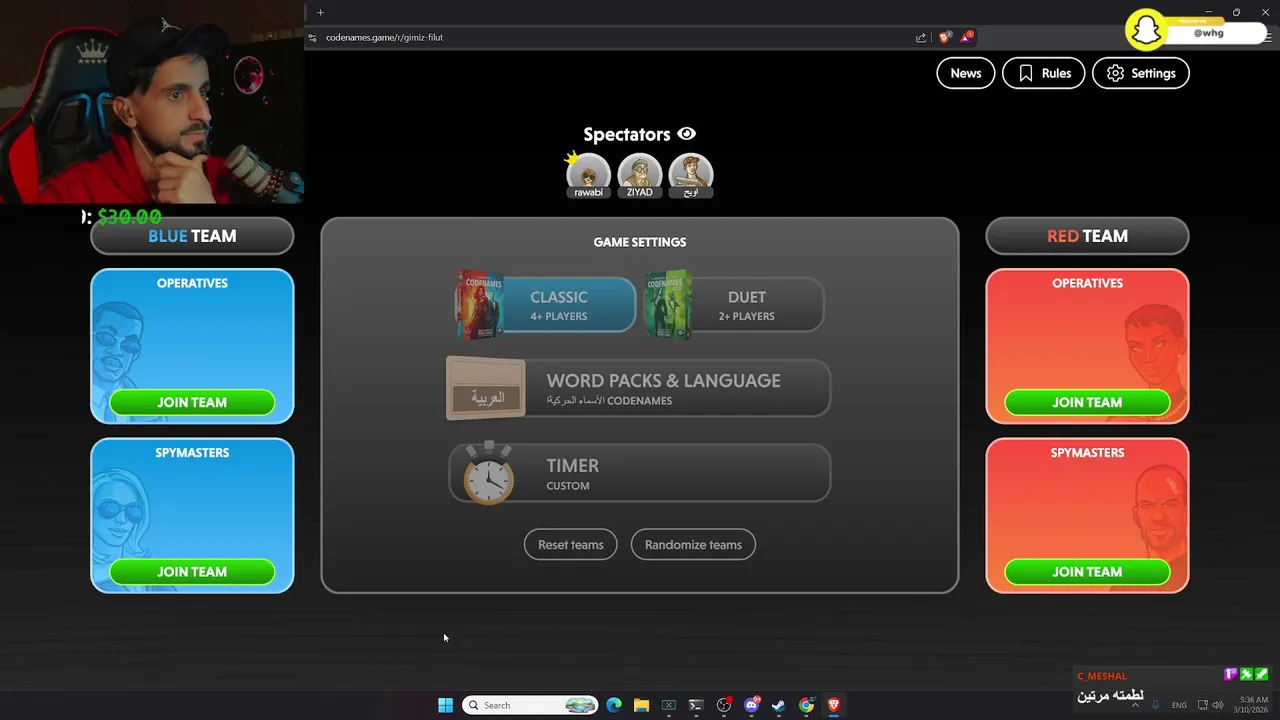Join Red team as Operative
This screenshot has width=1280, height=720.
(1087, 402)
